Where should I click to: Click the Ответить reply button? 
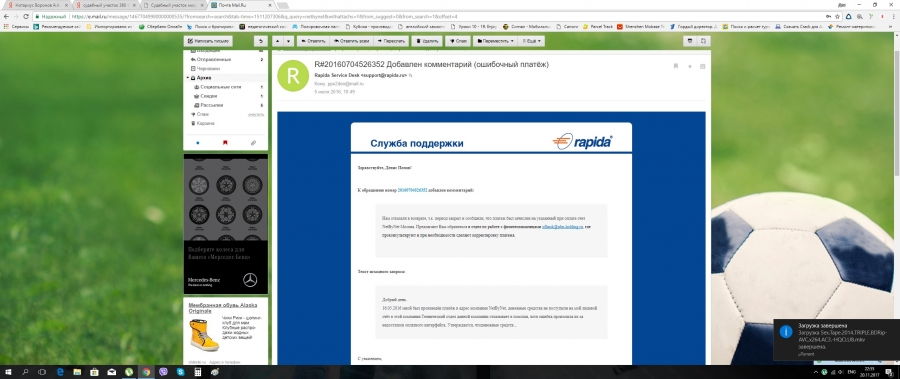(313, 41)
